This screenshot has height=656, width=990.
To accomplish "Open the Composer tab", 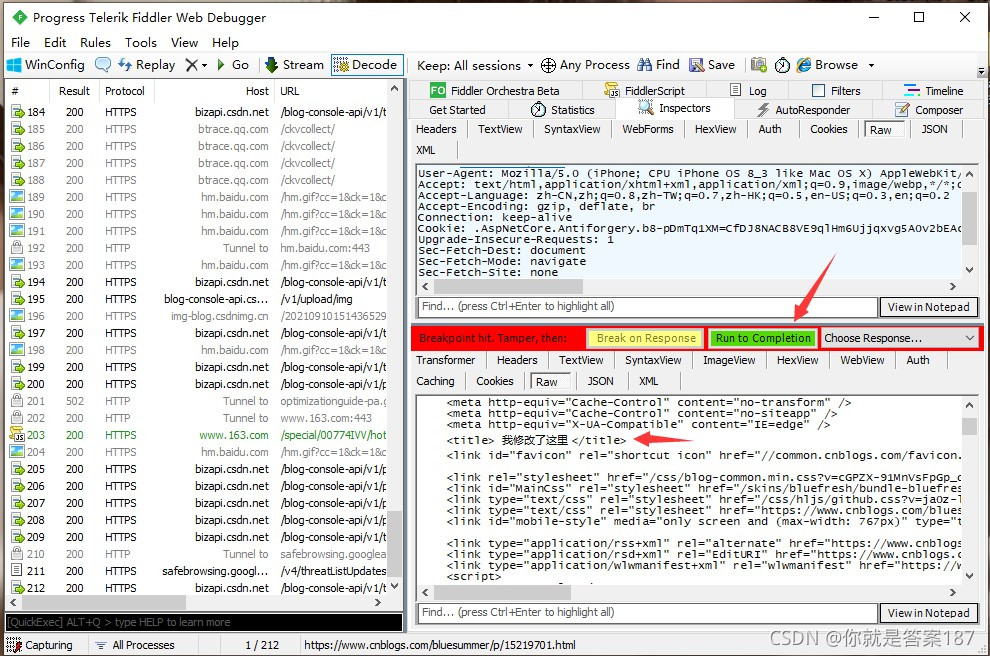I will pos(929,110).
